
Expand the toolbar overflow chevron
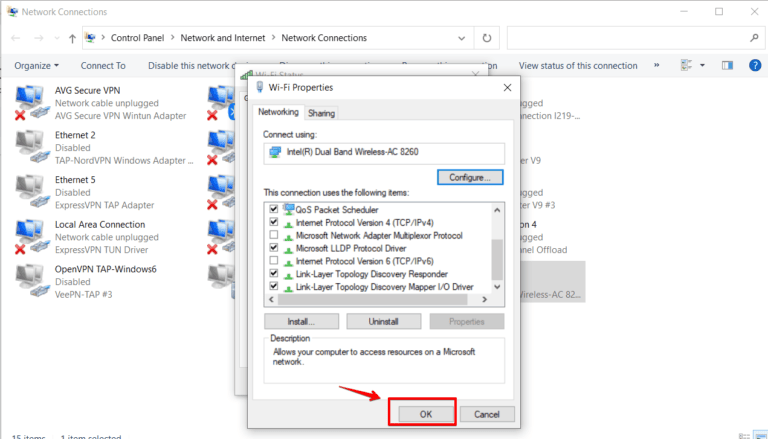658,66
